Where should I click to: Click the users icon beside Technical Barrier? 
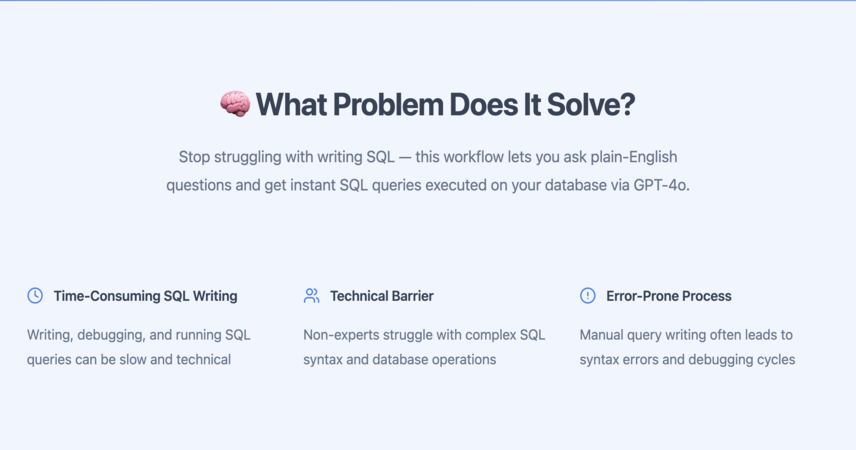[311, 295]
